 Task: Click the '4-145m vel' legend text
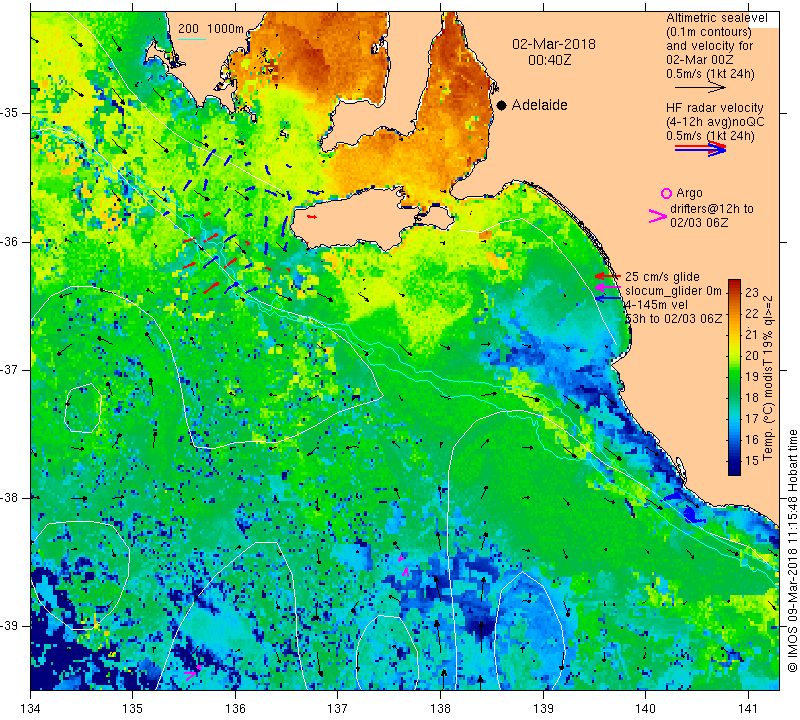click(x=656, y=305)
